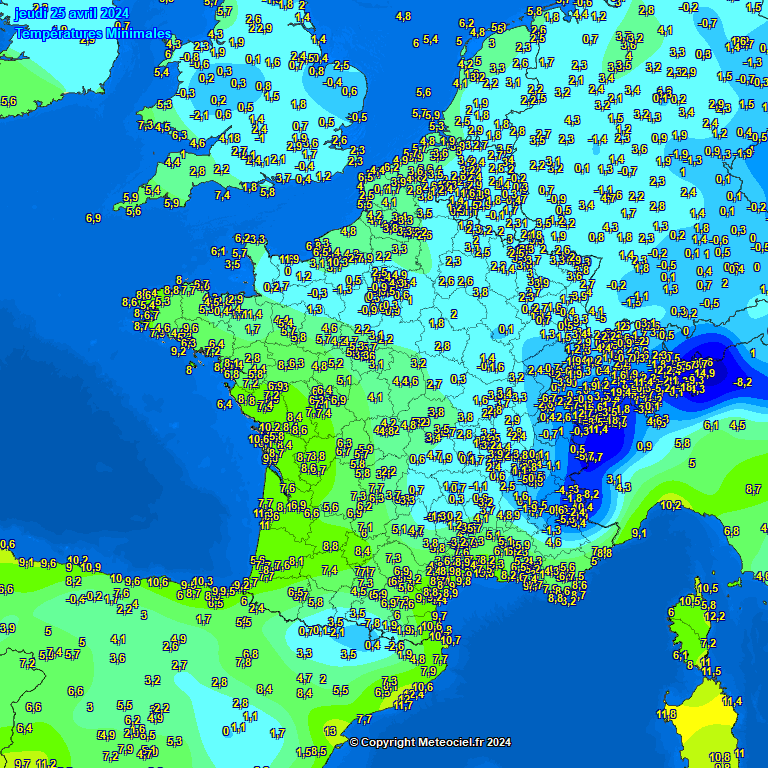Screen dimensions: 768x768
Task: Click the 'Températures Minimales' map subtitle
Action: click(x=93, y=33)
